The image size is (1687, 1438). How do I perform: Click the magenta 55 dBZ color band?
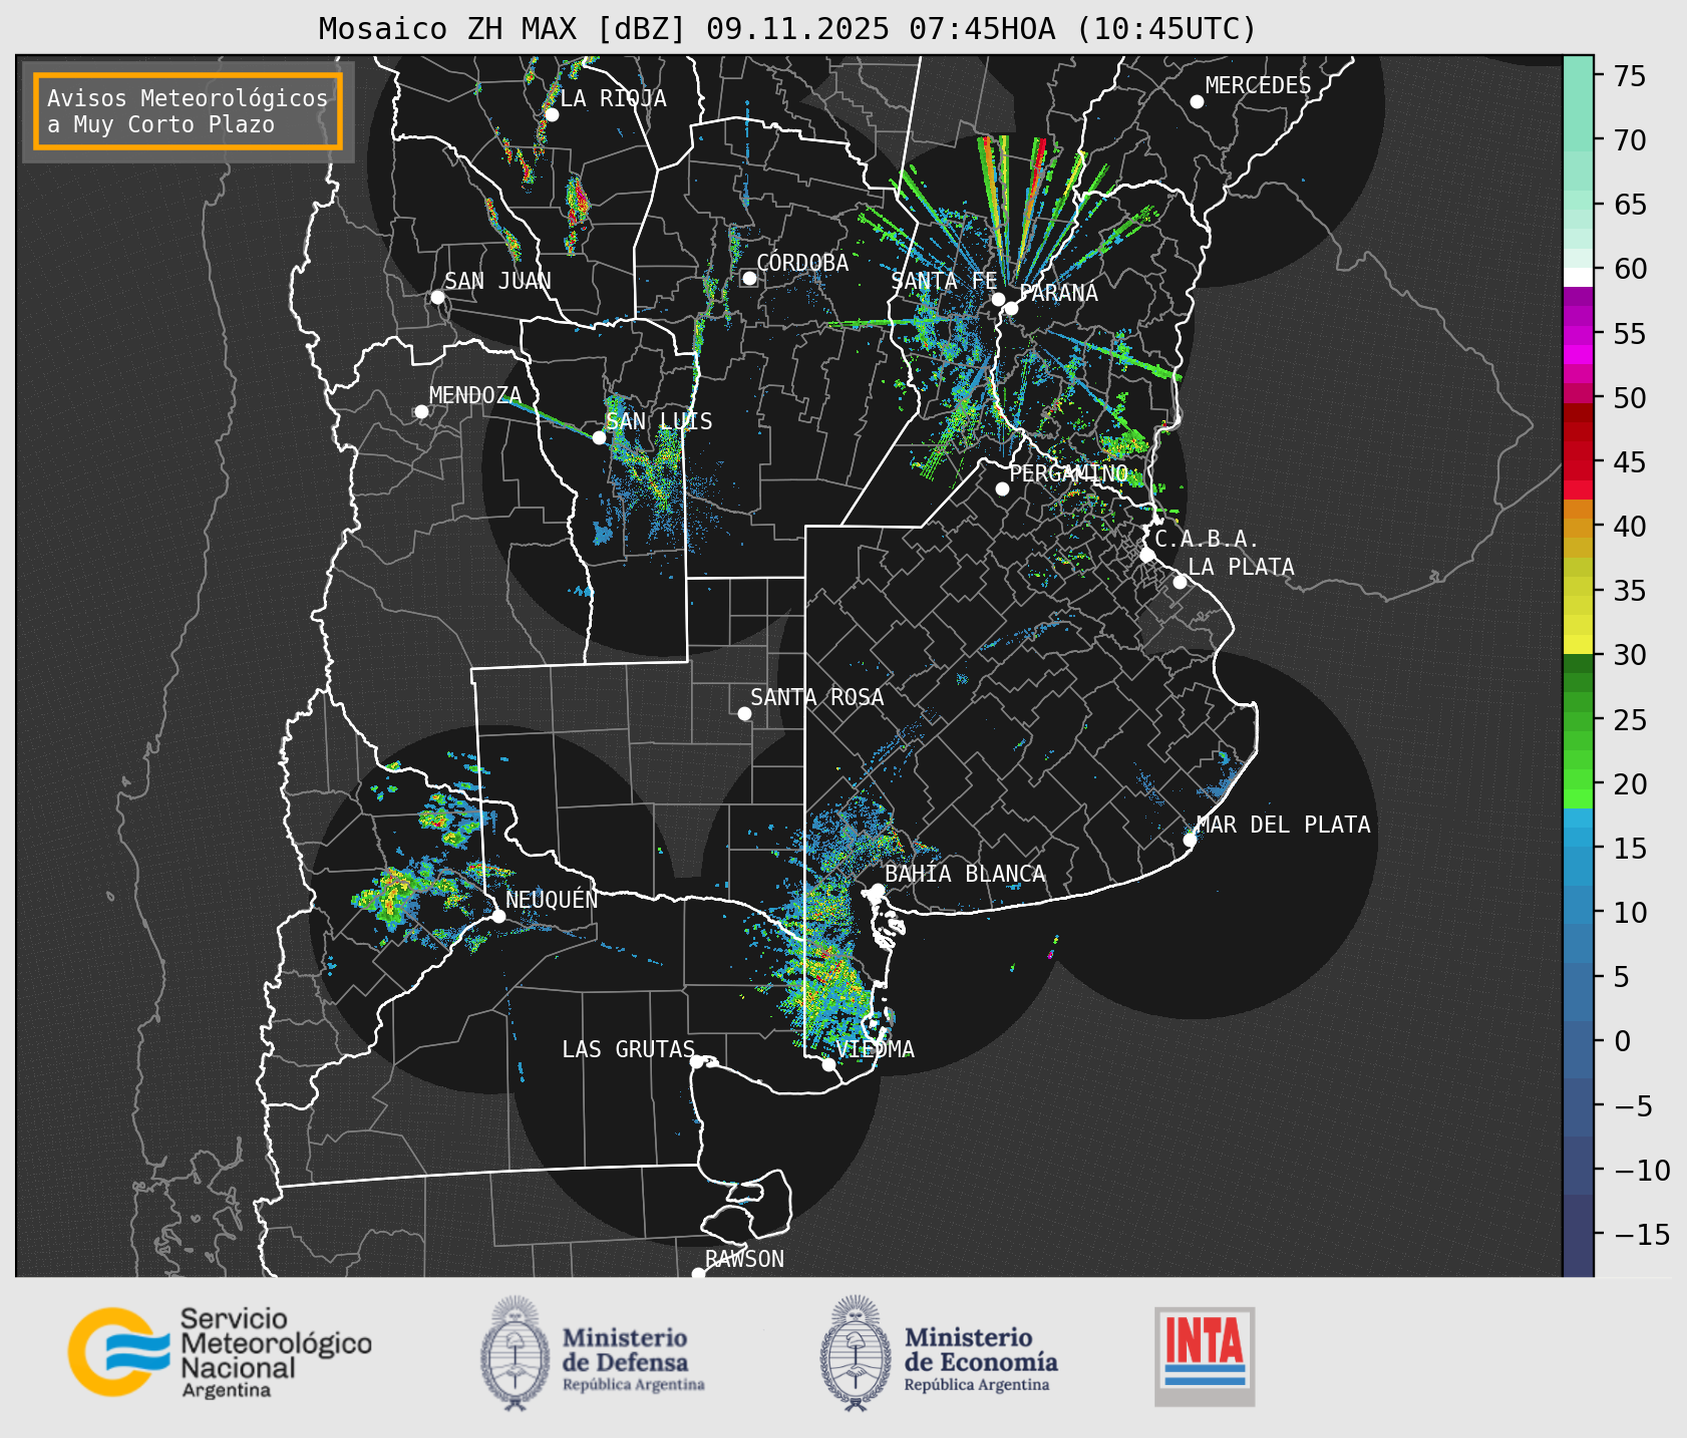coord(1577,335)
